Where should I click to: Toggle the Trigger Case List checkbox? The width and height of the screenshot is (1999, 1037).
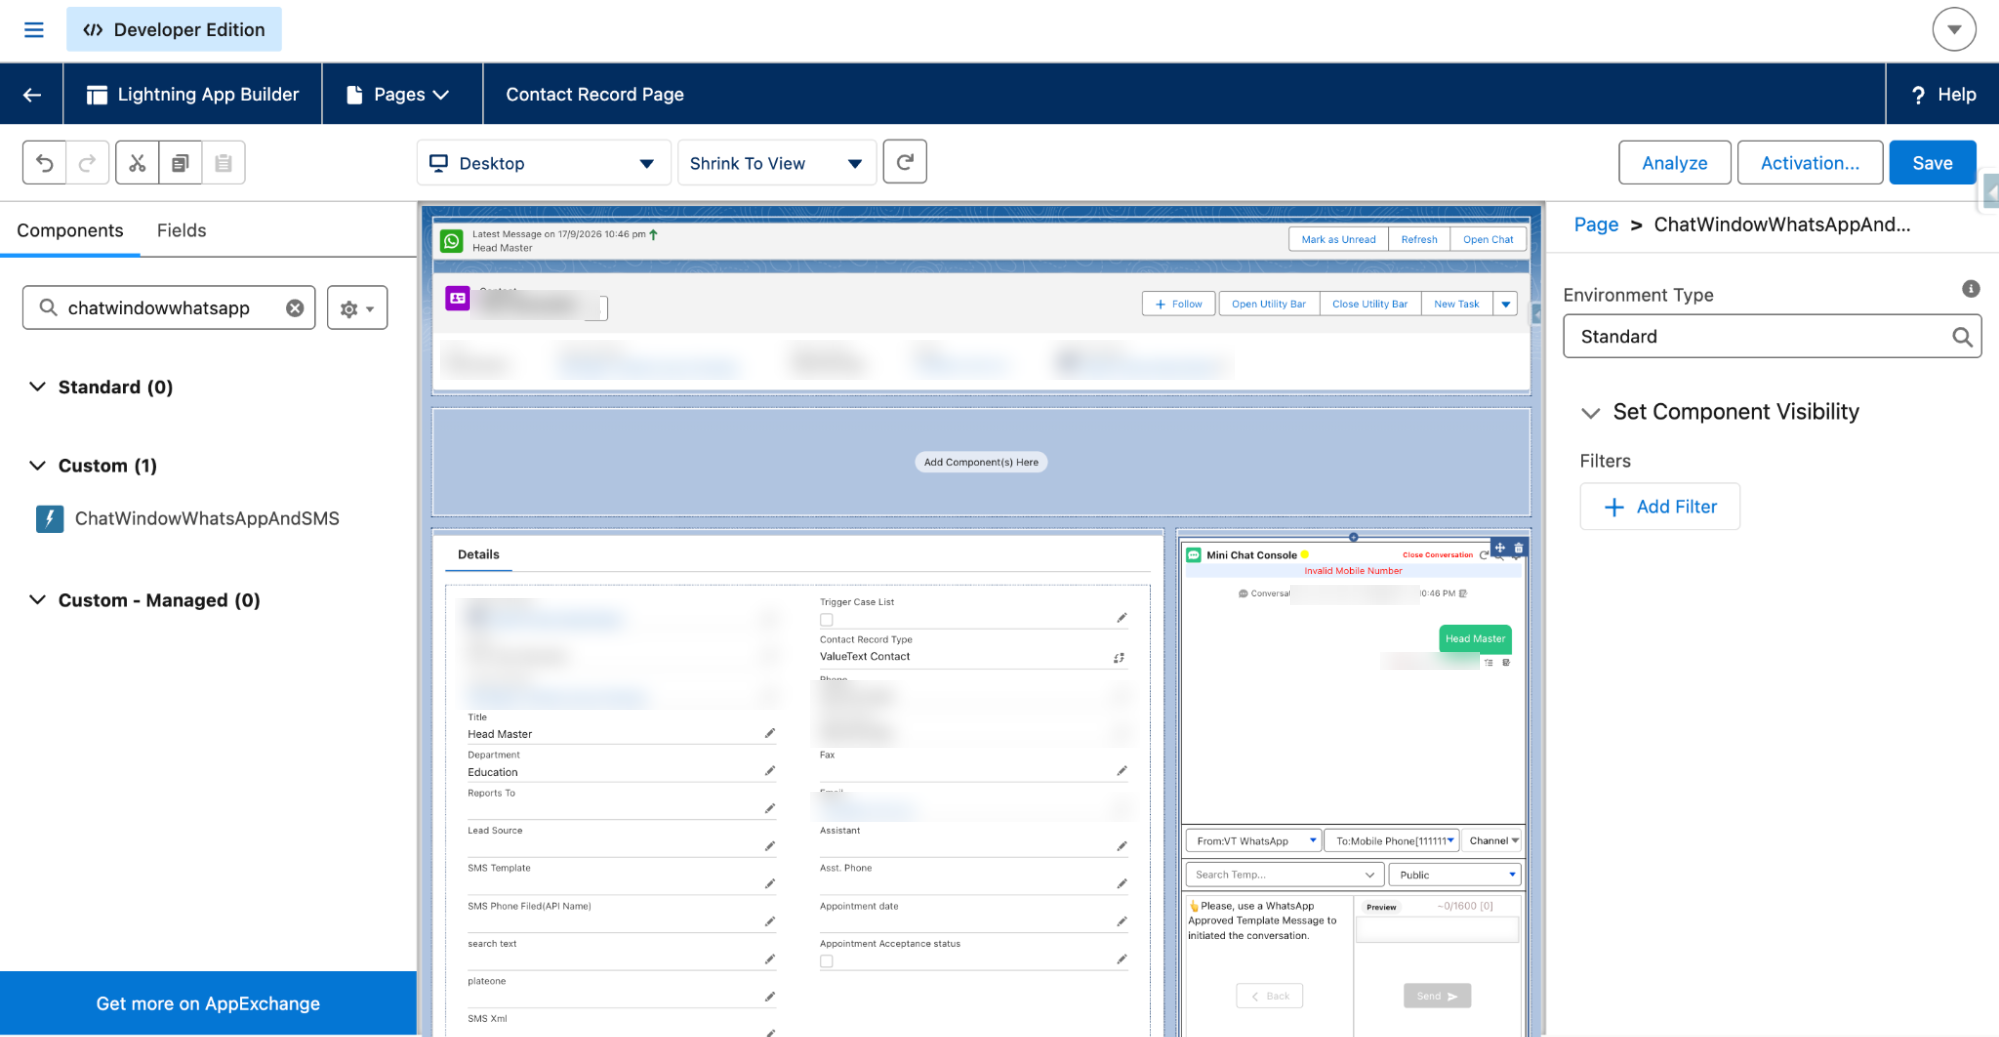pyautogui.click(x=826, y=620)
